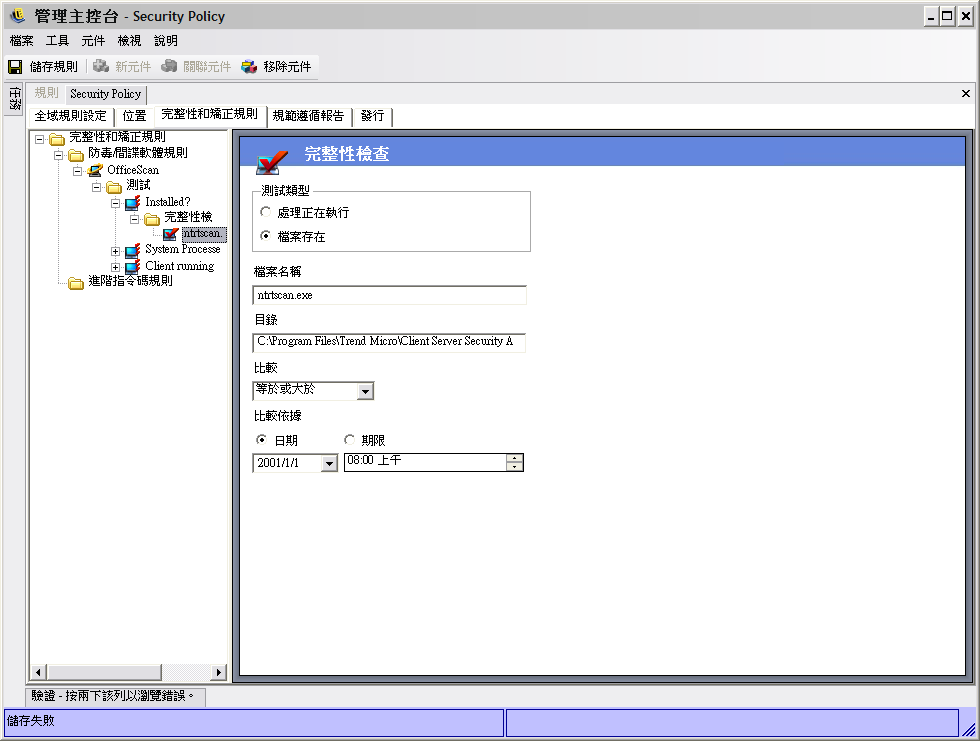980x741 pixels.
Task: Open the 說明 menu
Action: pos(166,41)
